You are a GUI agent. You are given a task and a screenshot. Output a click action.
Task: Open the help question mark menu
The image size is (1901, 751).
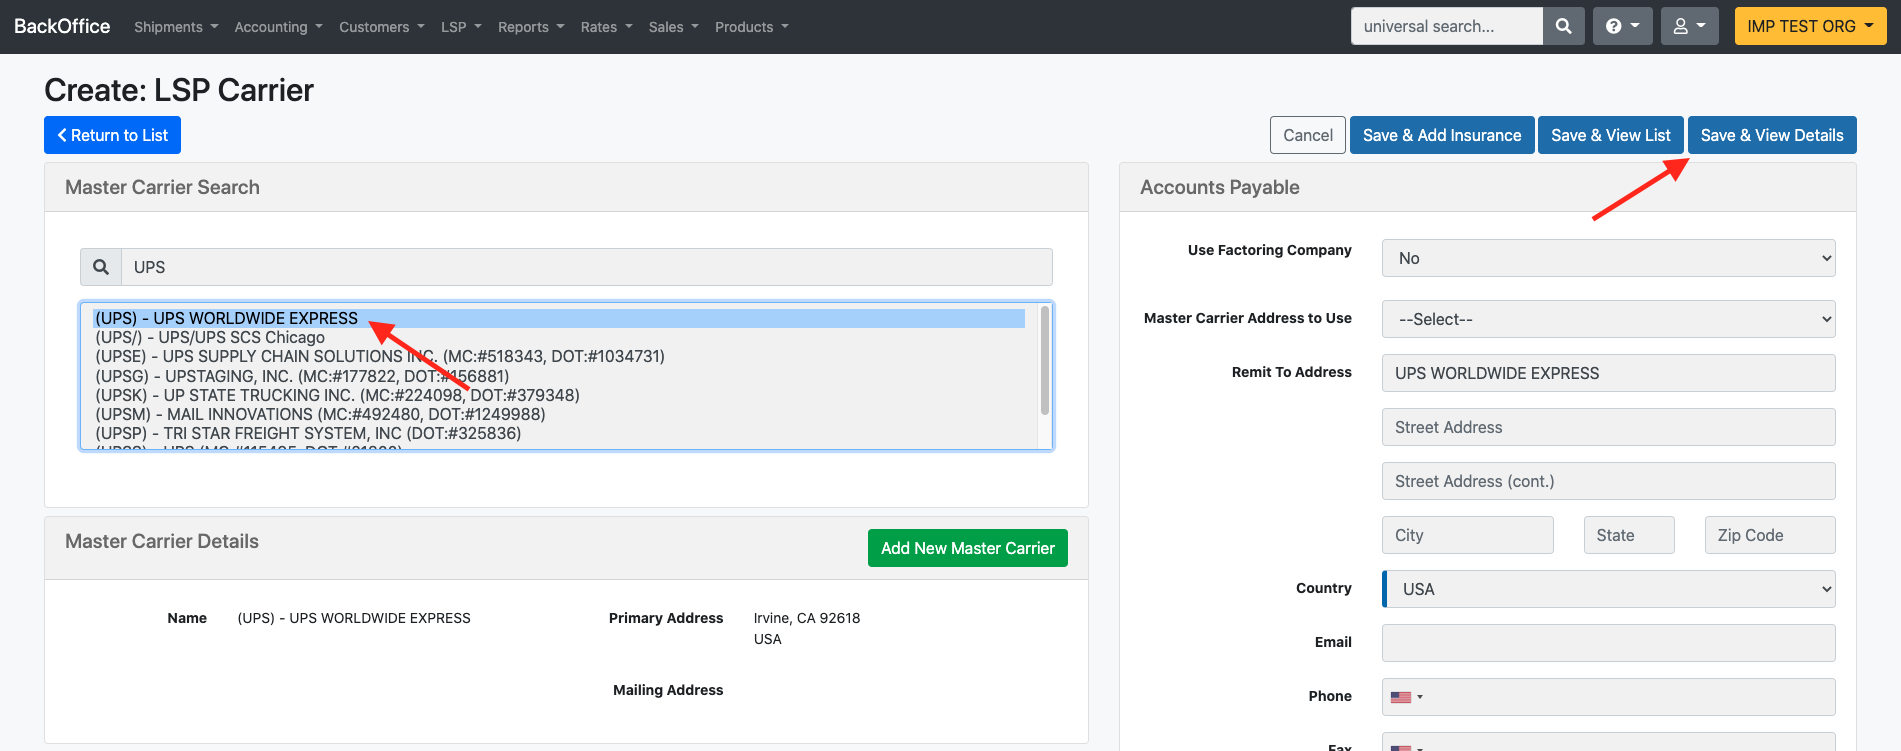tap(1622, 27)
